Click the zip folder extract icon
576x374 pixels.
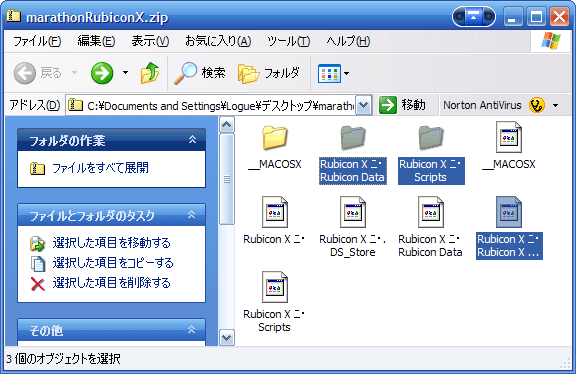pos(37,169)
